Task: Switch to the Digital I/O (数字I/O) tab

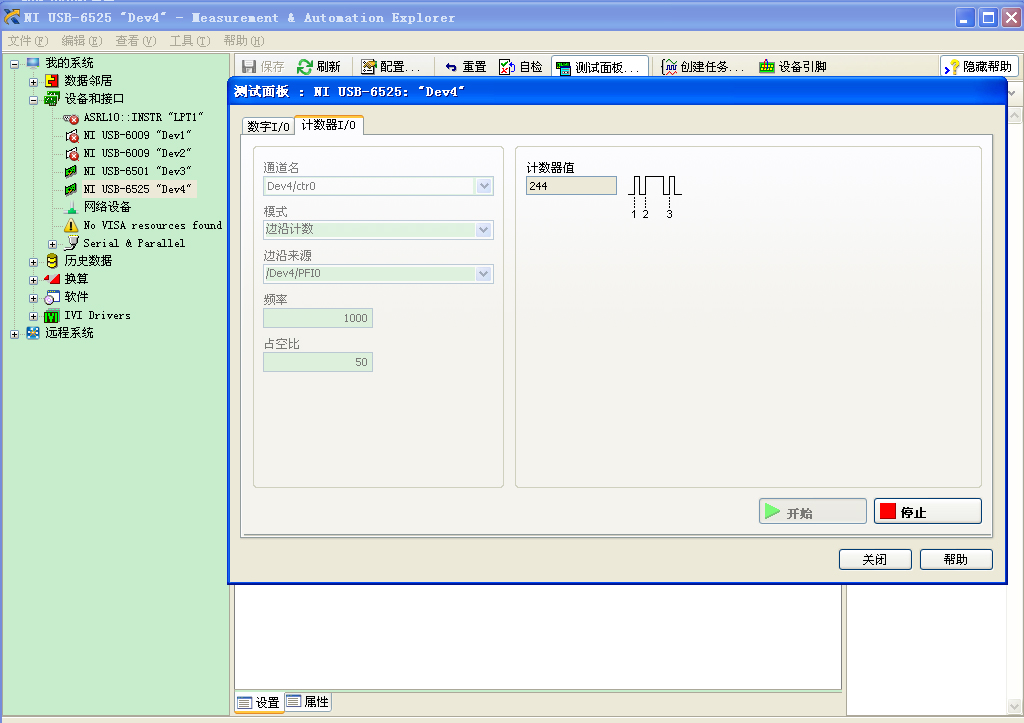Action: (x=268, y=126)
